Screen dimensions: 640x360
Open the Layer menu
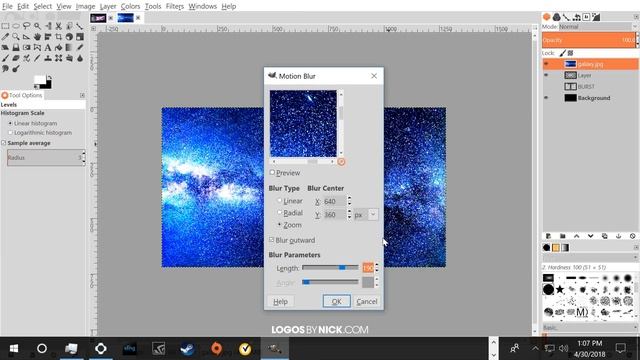click(108, 6)
